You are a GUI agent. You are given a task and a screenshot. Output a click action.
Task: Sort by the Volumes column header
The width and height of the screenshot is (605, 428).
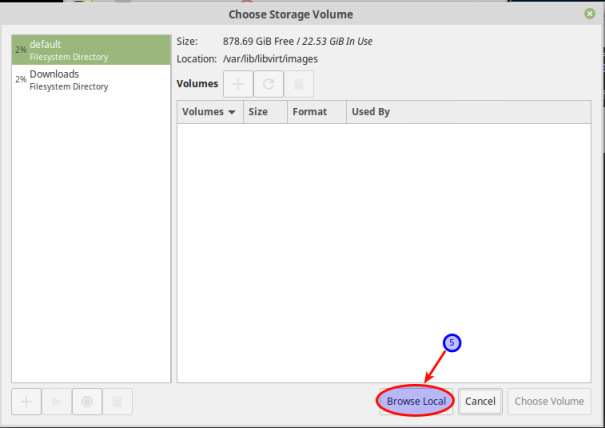click(208, 112)
